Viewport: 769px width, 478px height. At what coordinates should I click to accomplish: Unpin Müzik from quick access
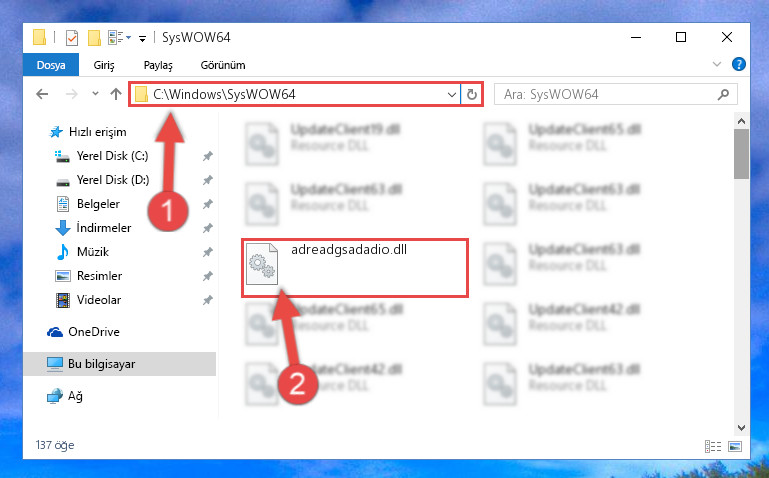tap(208, 252)
